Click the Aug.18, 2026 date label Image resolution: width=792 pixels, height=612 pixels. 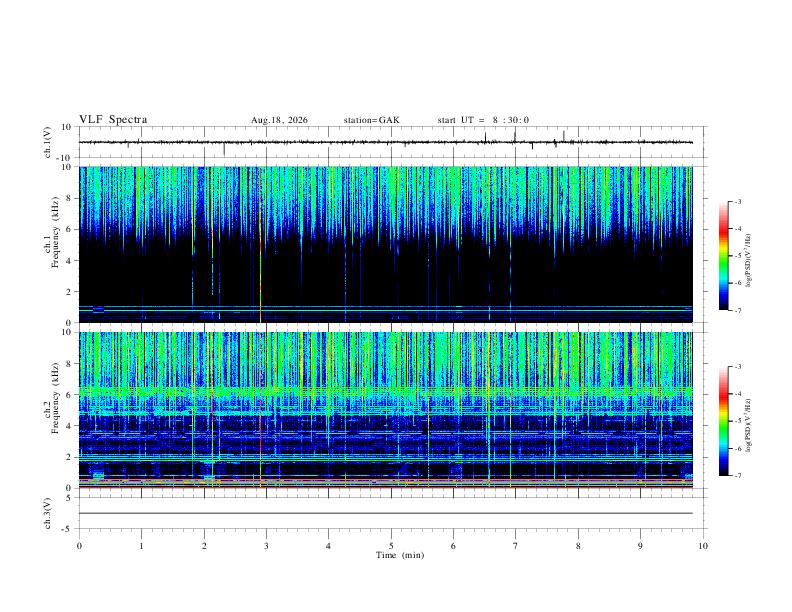(279, 120)
